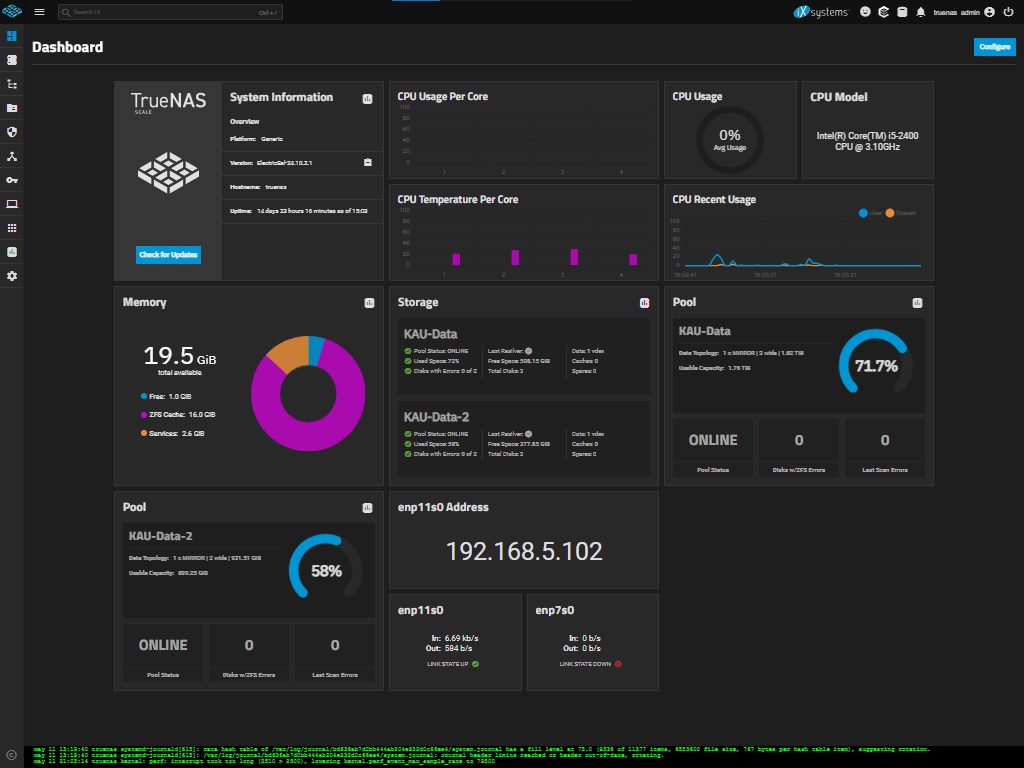Click the Hostname truenas line

click(258, 187)
